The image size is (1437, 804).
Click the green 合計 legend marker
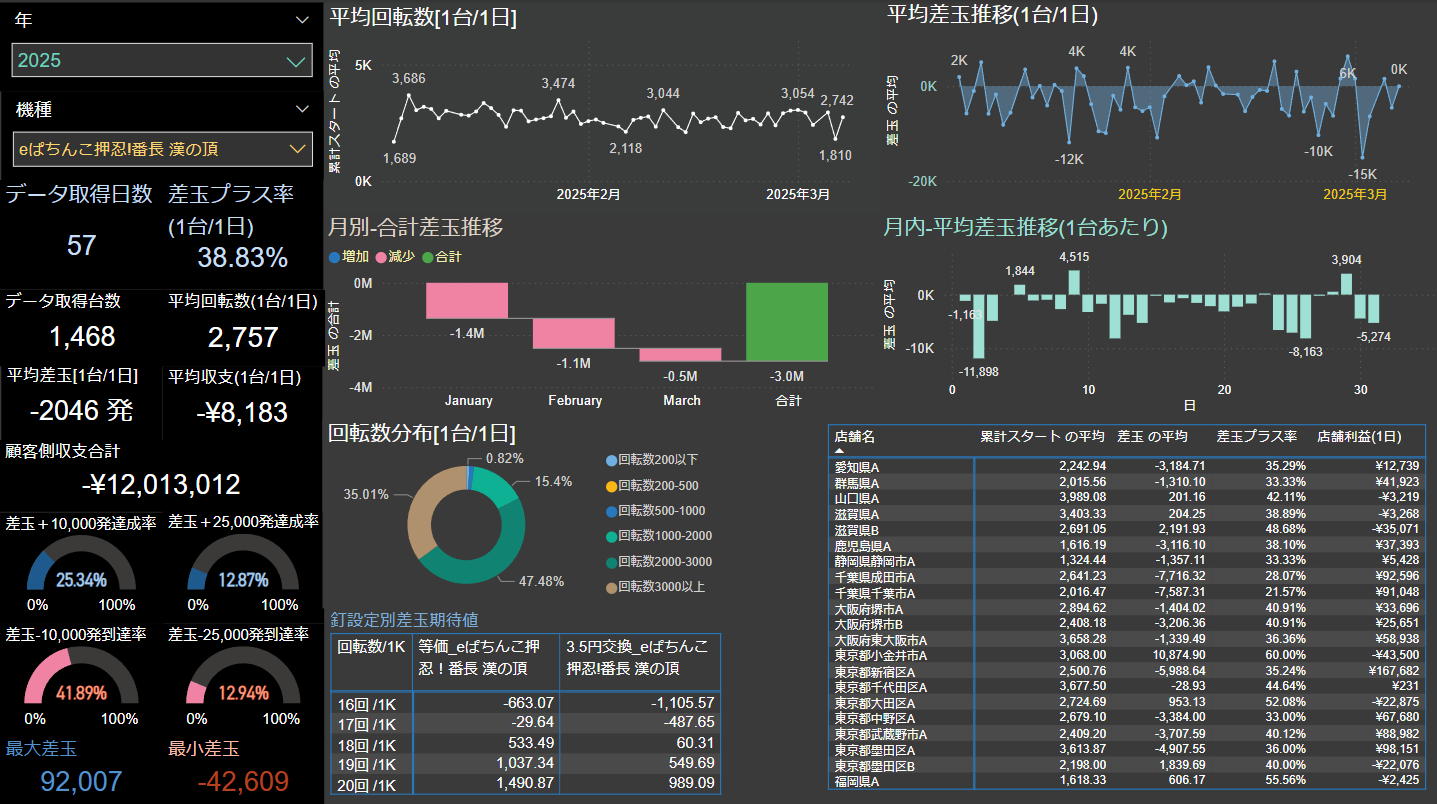click(x=427, y=257)
